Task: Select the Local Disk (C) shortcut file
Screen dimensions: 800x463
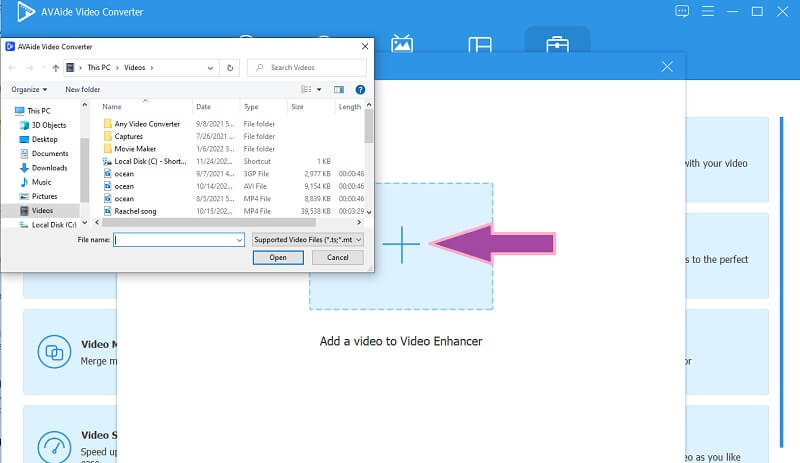Action: click(x=150, y=161)
